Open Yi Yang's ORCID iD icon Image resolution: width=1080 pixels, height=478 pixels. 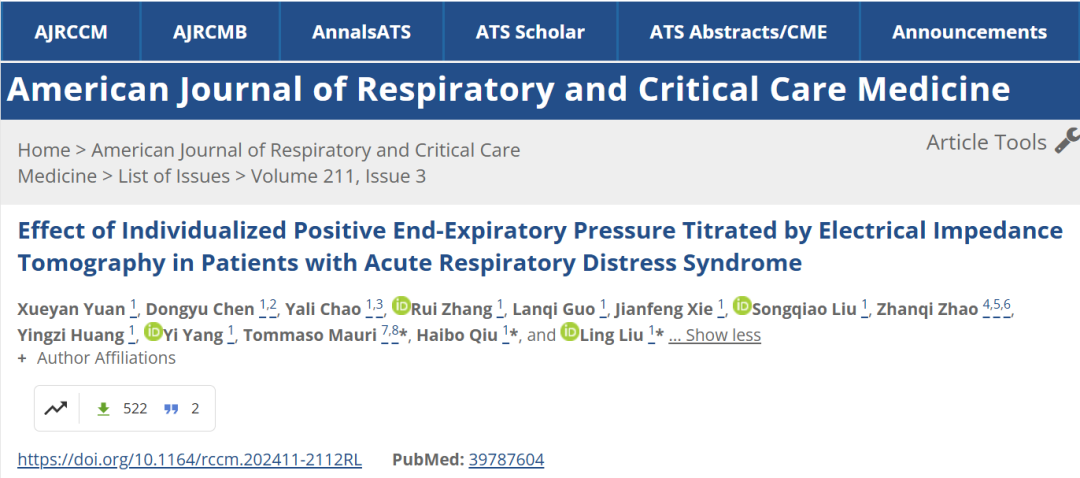[154, 333]
